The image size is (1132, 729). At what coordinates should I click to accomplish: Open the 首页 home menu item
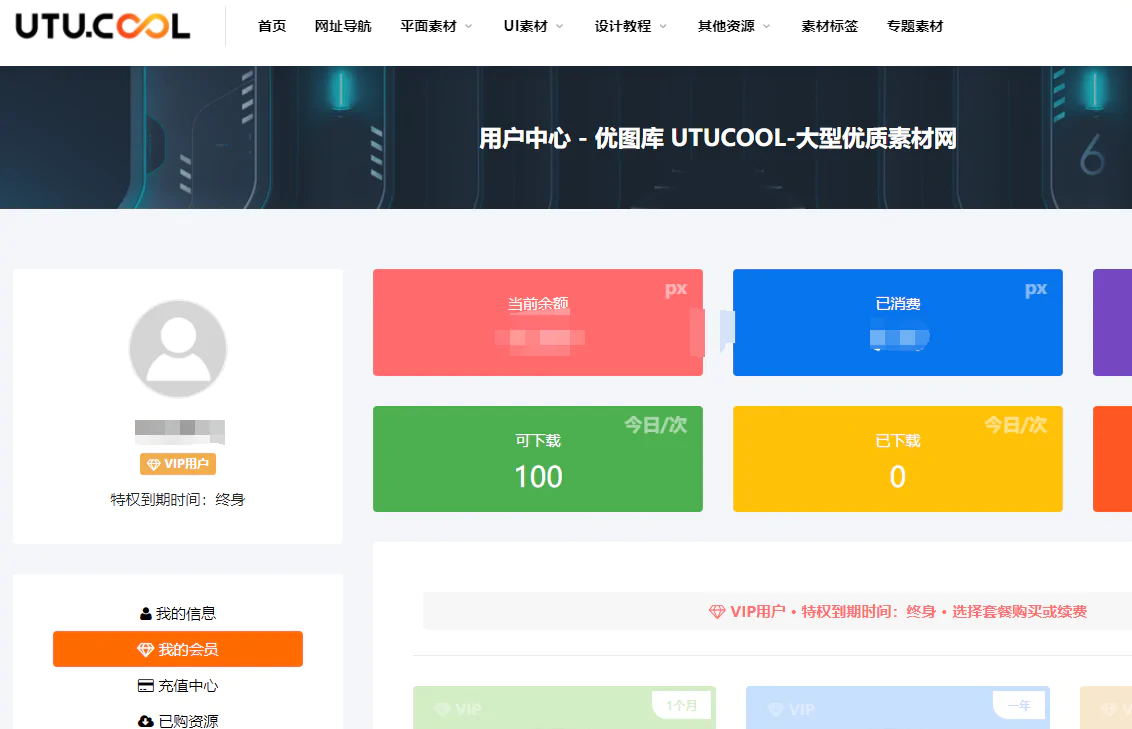point(272,26)
